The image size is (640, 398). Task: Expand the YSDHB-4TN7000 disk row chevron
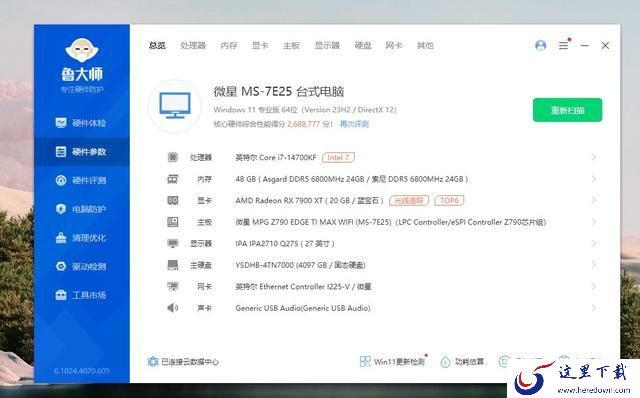(594, 265)
